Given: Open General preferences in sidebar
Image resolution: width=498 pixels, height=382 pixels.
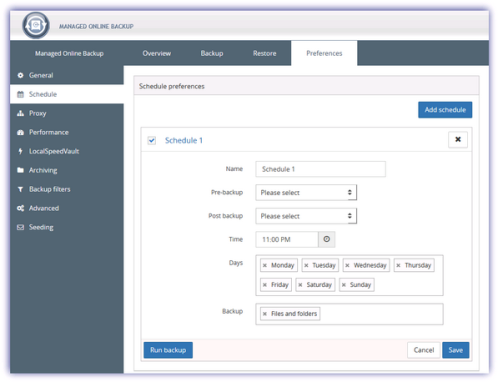Looking at the screenshot, I should click(67, 75).
